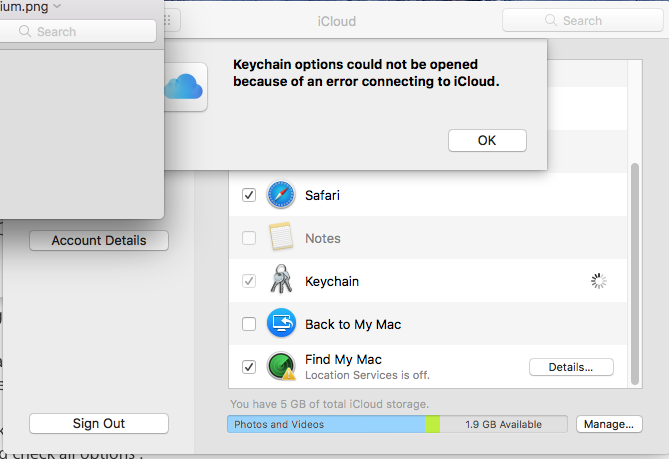Click the Keychain loading spinner
Screen dimensions: 669x459
tap(599, 281)
